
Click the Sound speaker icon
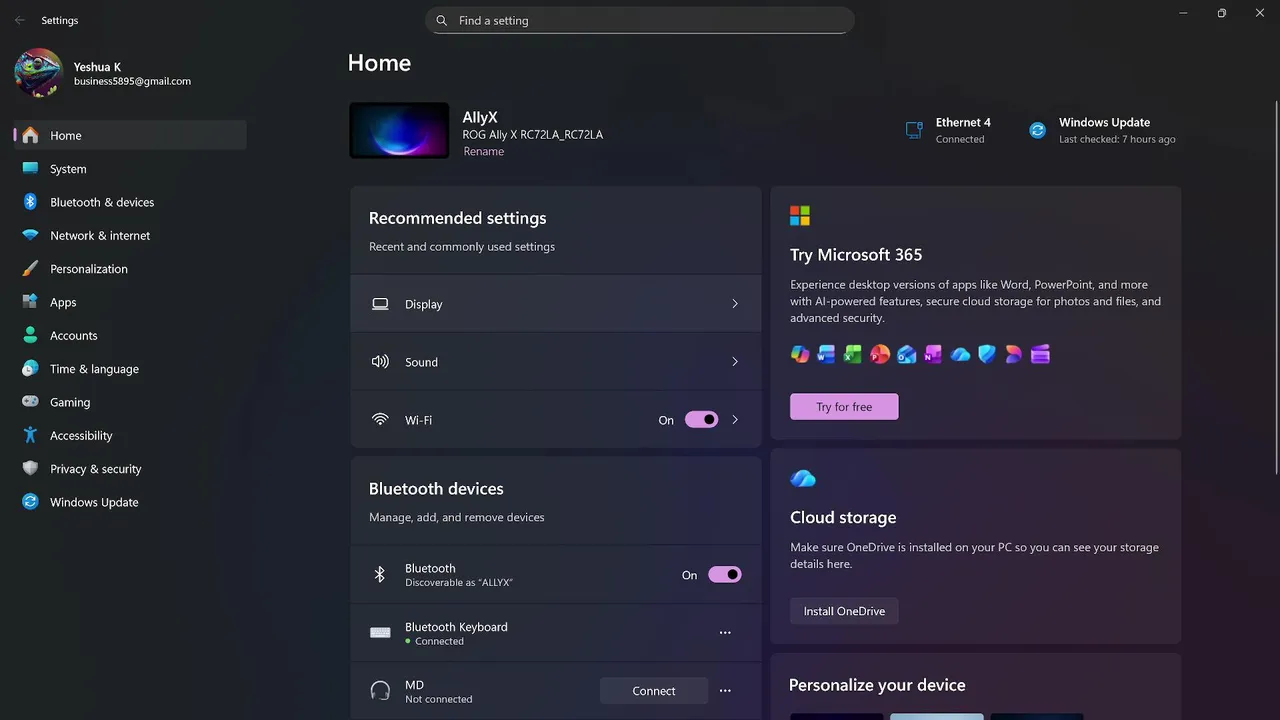pos(380,362)
